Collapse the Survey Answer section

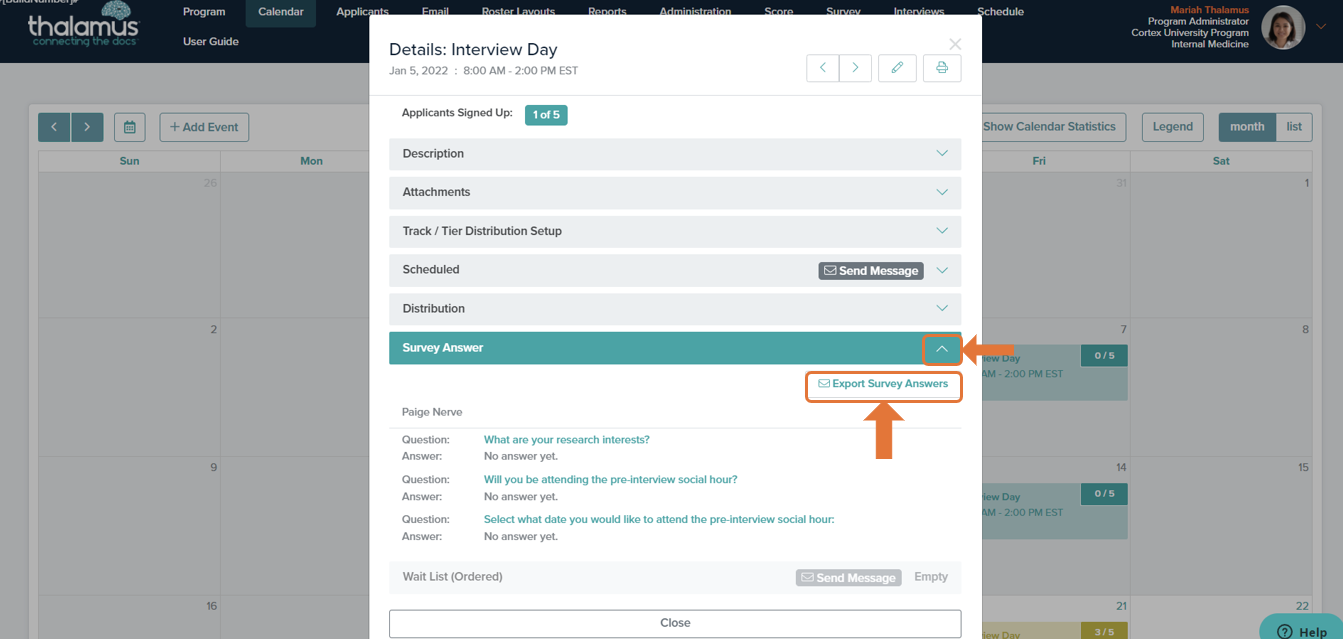(942, 348)
